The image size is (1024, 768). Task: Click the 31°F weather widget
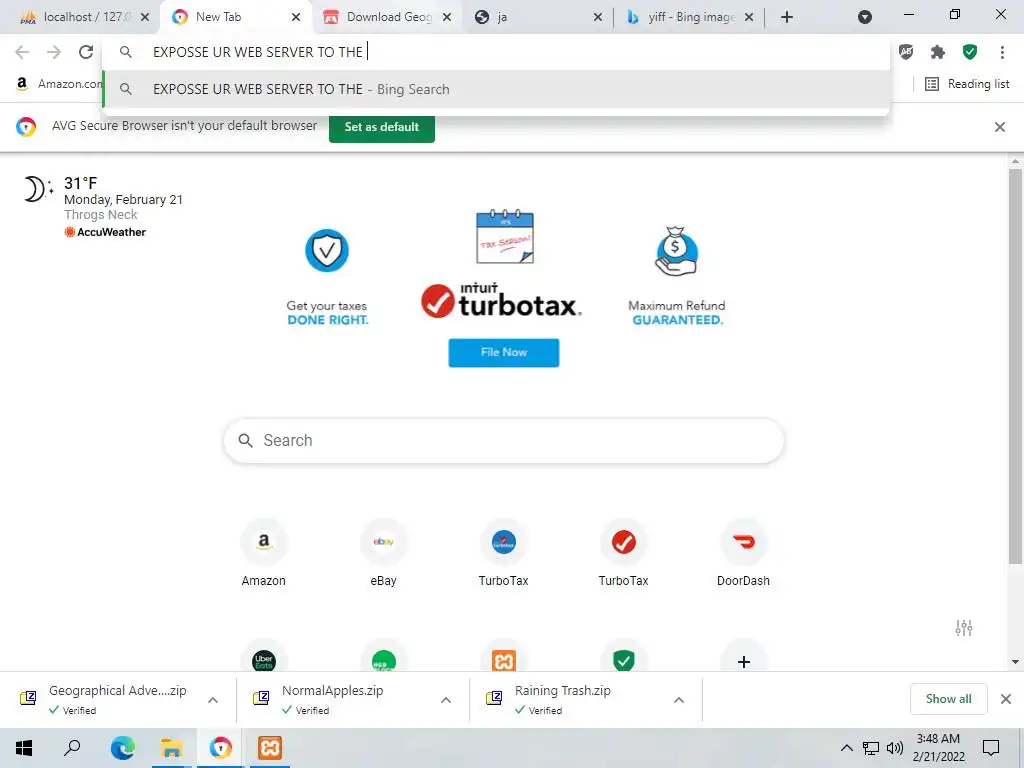pos(80,184)
